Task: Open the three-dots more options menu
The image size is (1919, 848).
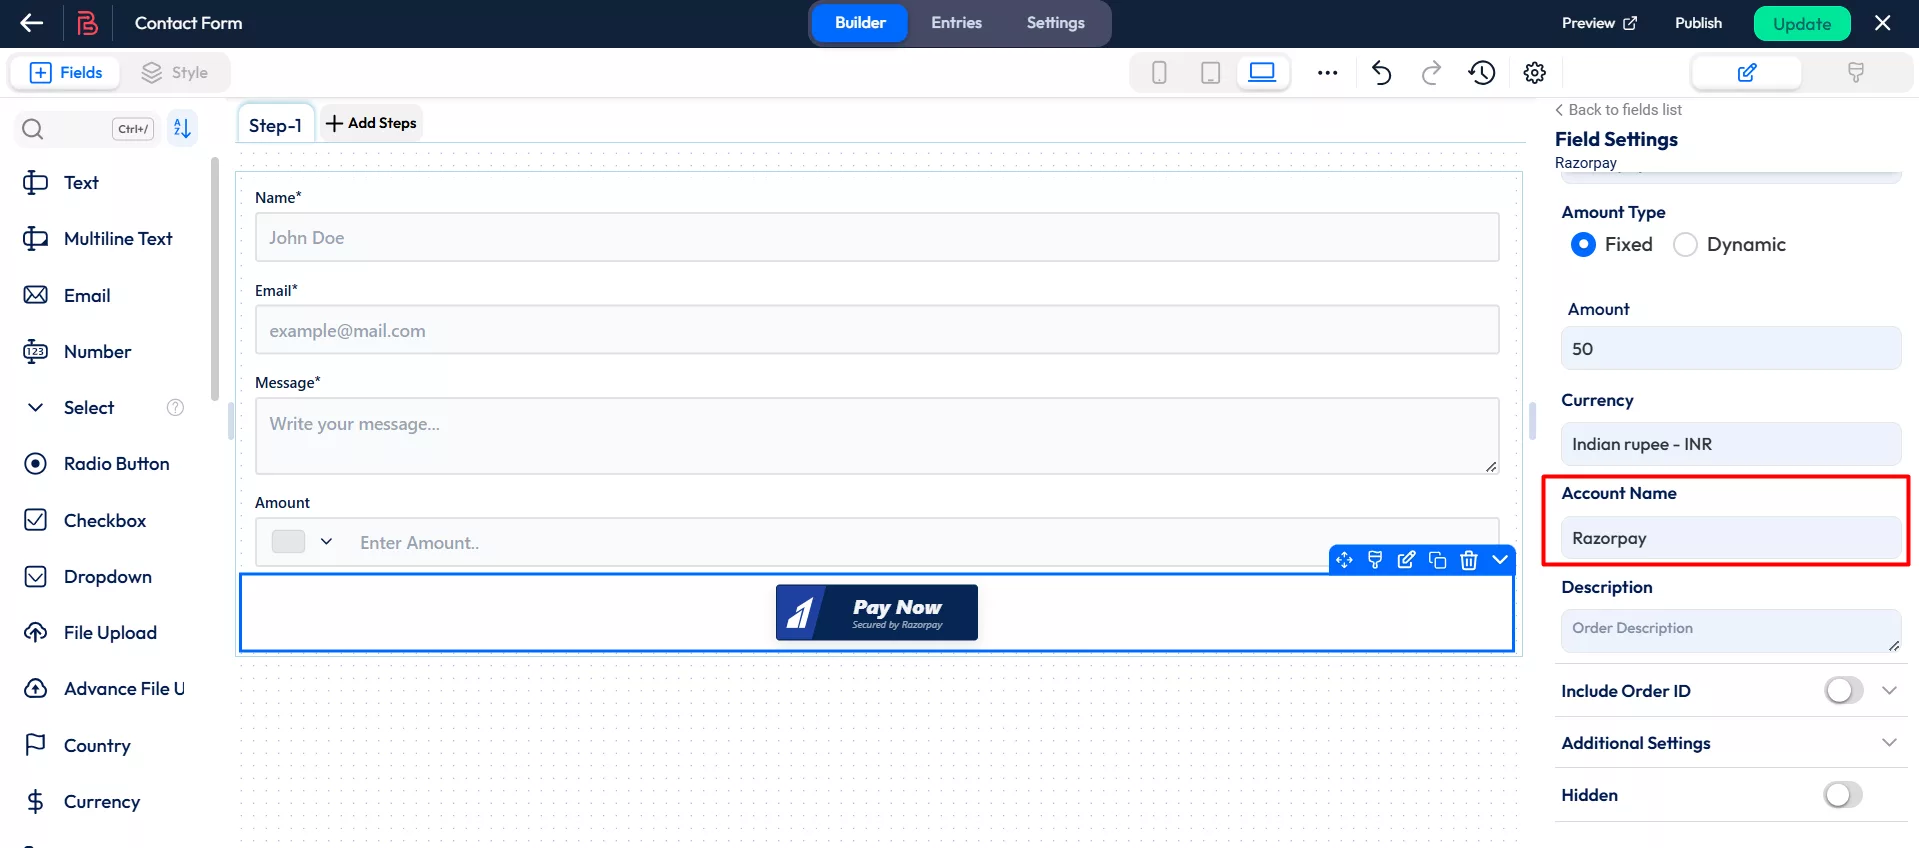Action: pos(1328,73)
